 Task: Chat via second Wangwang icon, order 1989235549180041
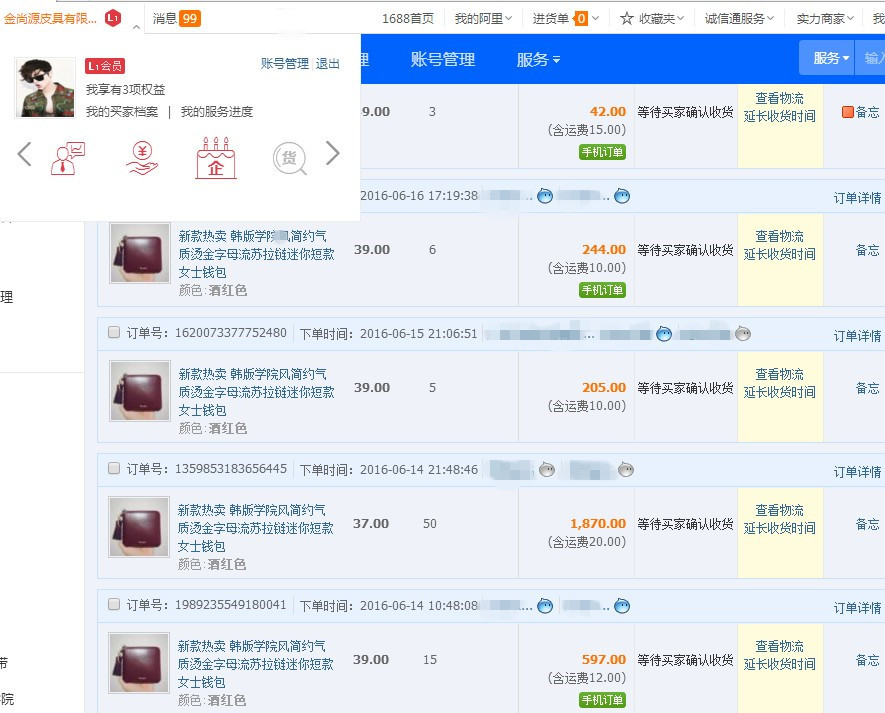621,606
